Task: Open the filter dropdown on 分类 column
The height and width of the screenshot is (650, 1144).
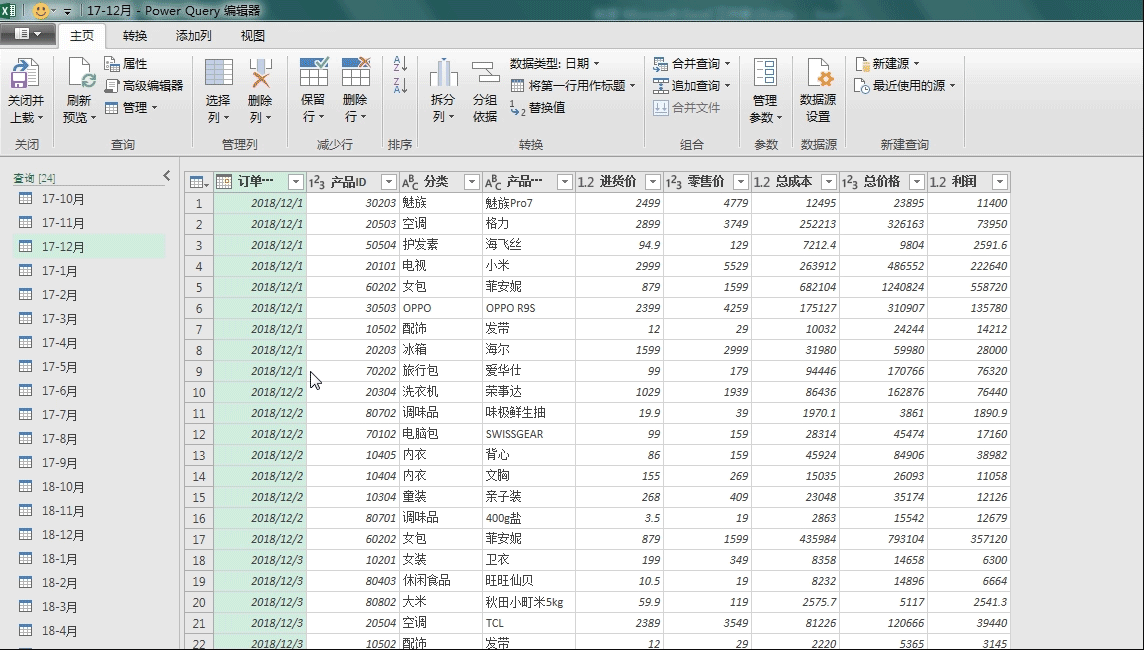Action: [472, 182]
